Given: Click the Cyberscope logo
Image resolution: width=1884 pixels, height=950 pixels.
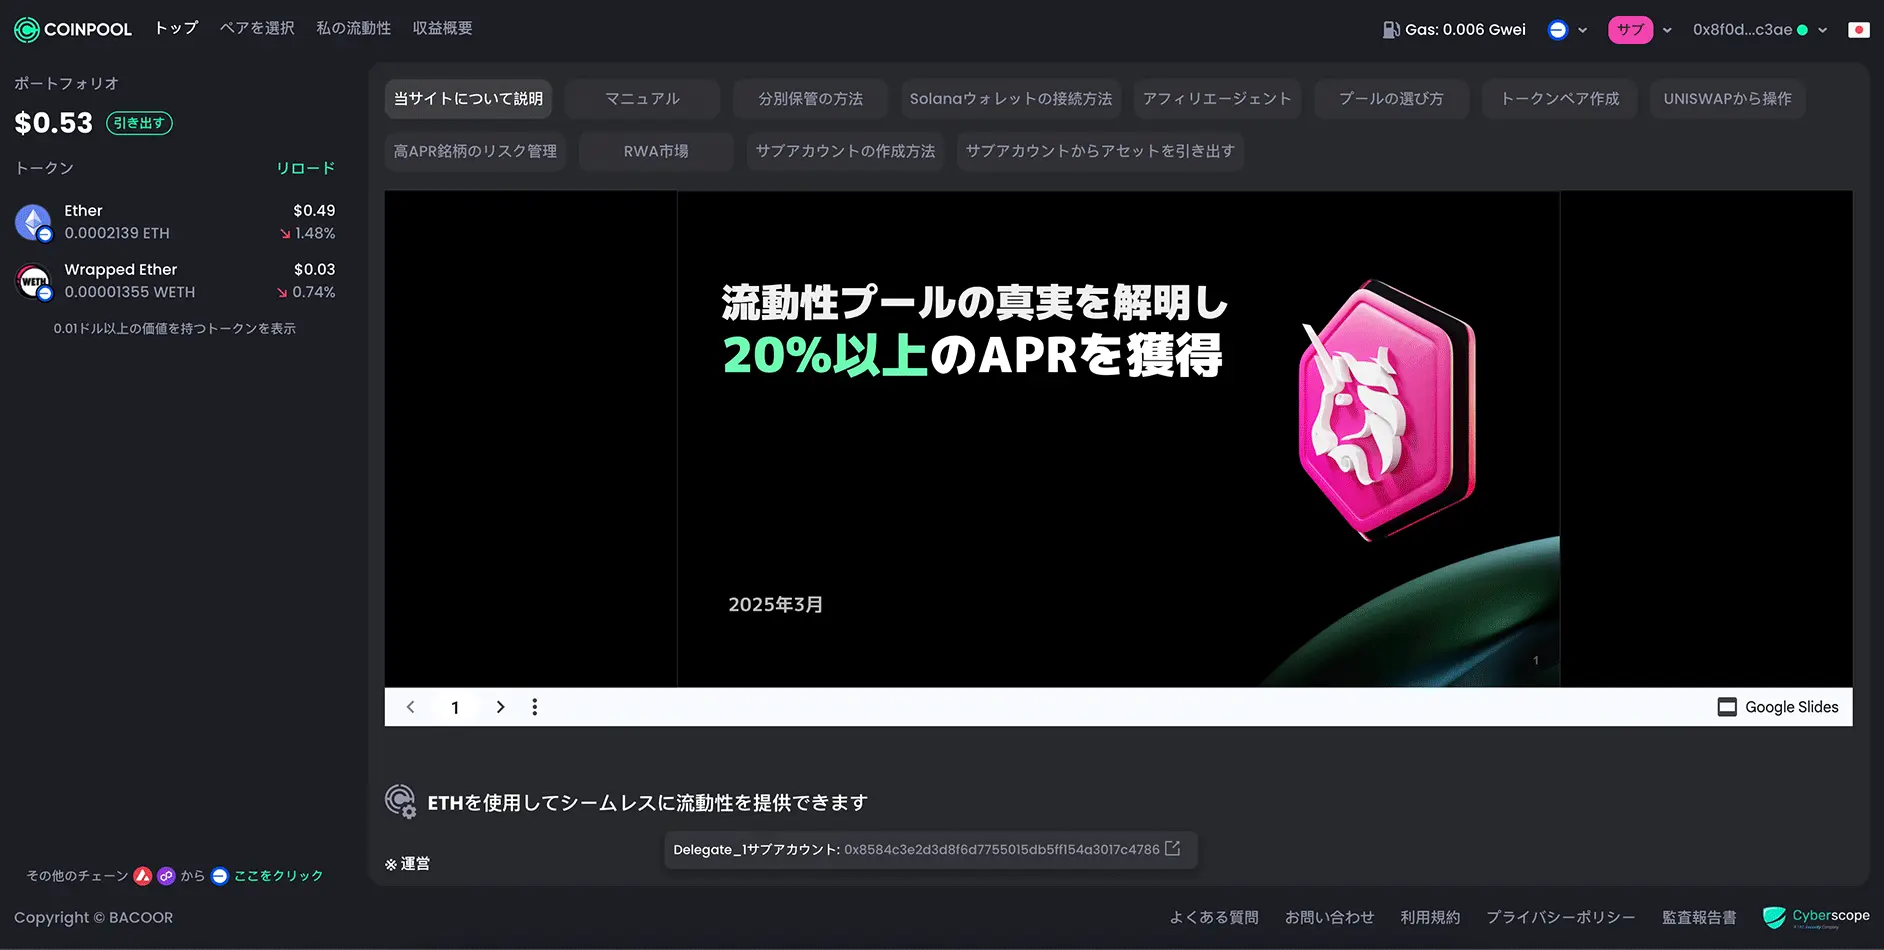Looking at the screenshot, I should 1816,917.
